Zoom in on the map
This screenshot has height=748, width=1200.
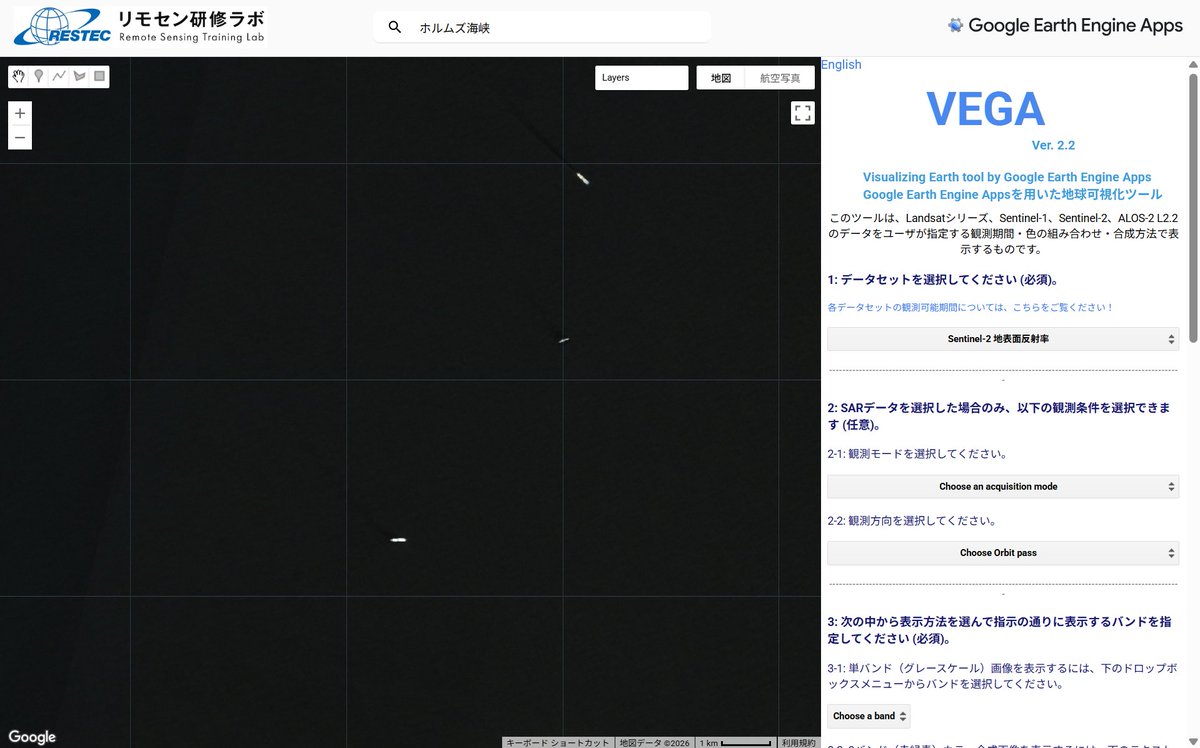coord(19,113)
